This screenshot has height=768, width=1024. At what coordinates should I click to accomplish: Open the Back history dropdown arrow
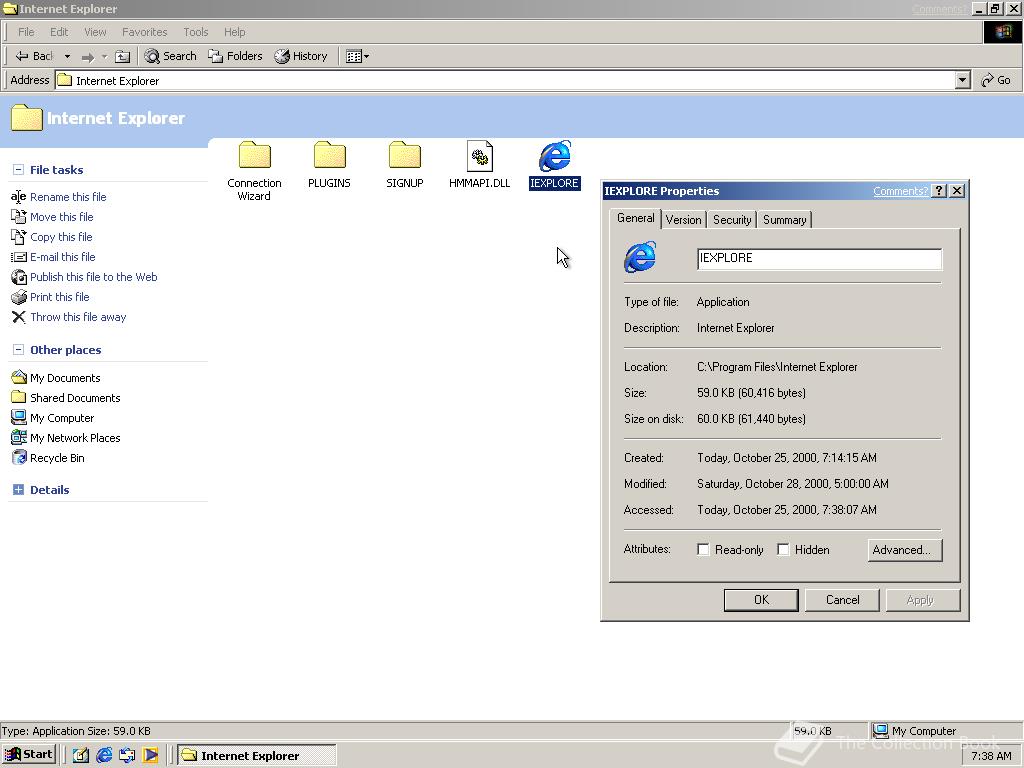tap(67, 57)
